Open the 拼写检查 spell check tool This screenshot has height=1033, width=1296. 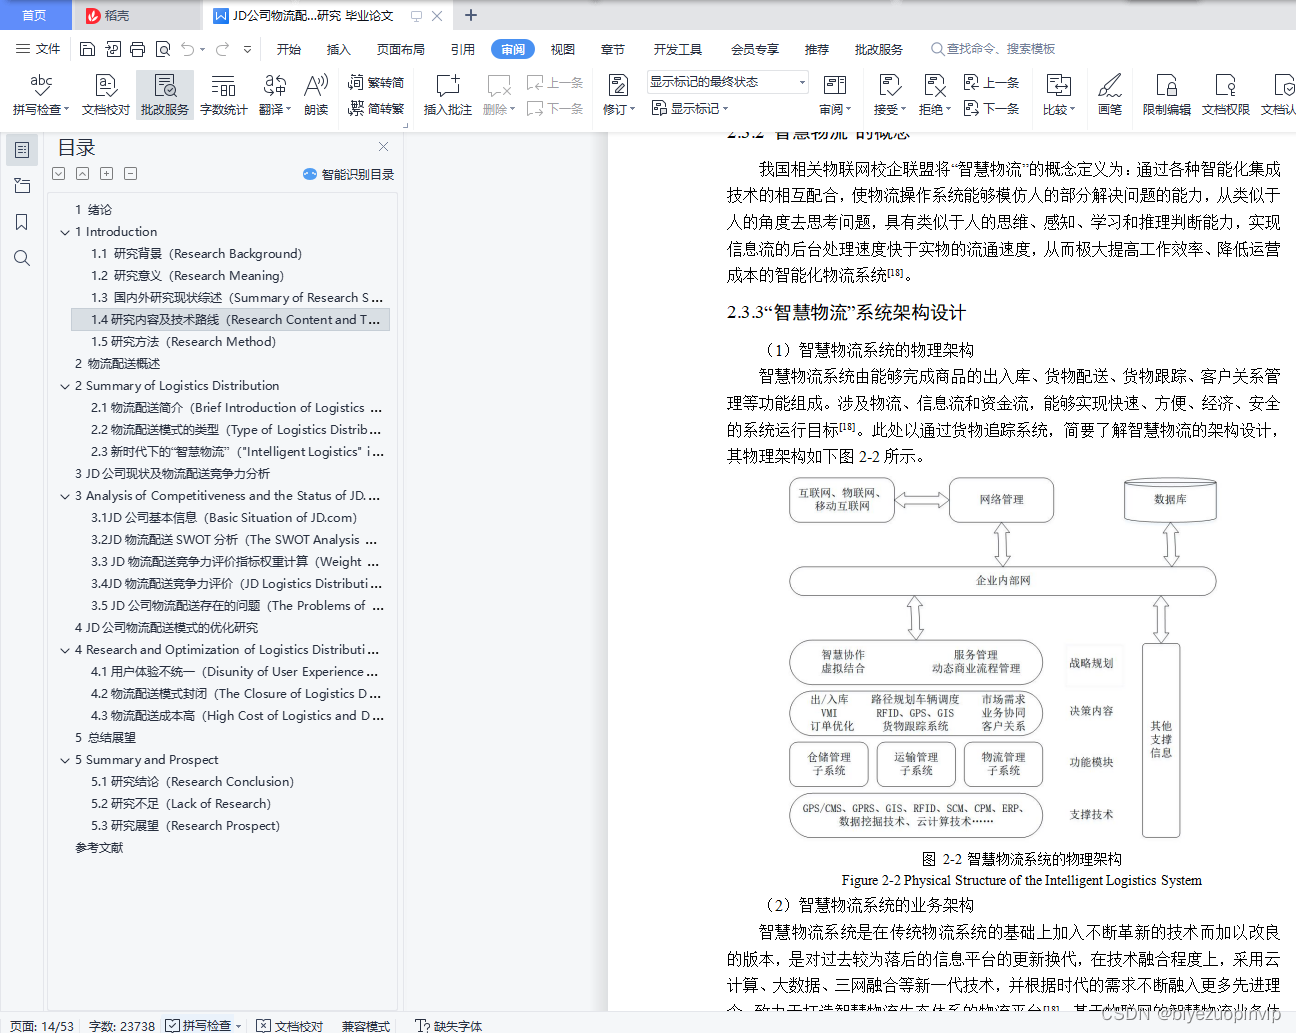(41, 95)
